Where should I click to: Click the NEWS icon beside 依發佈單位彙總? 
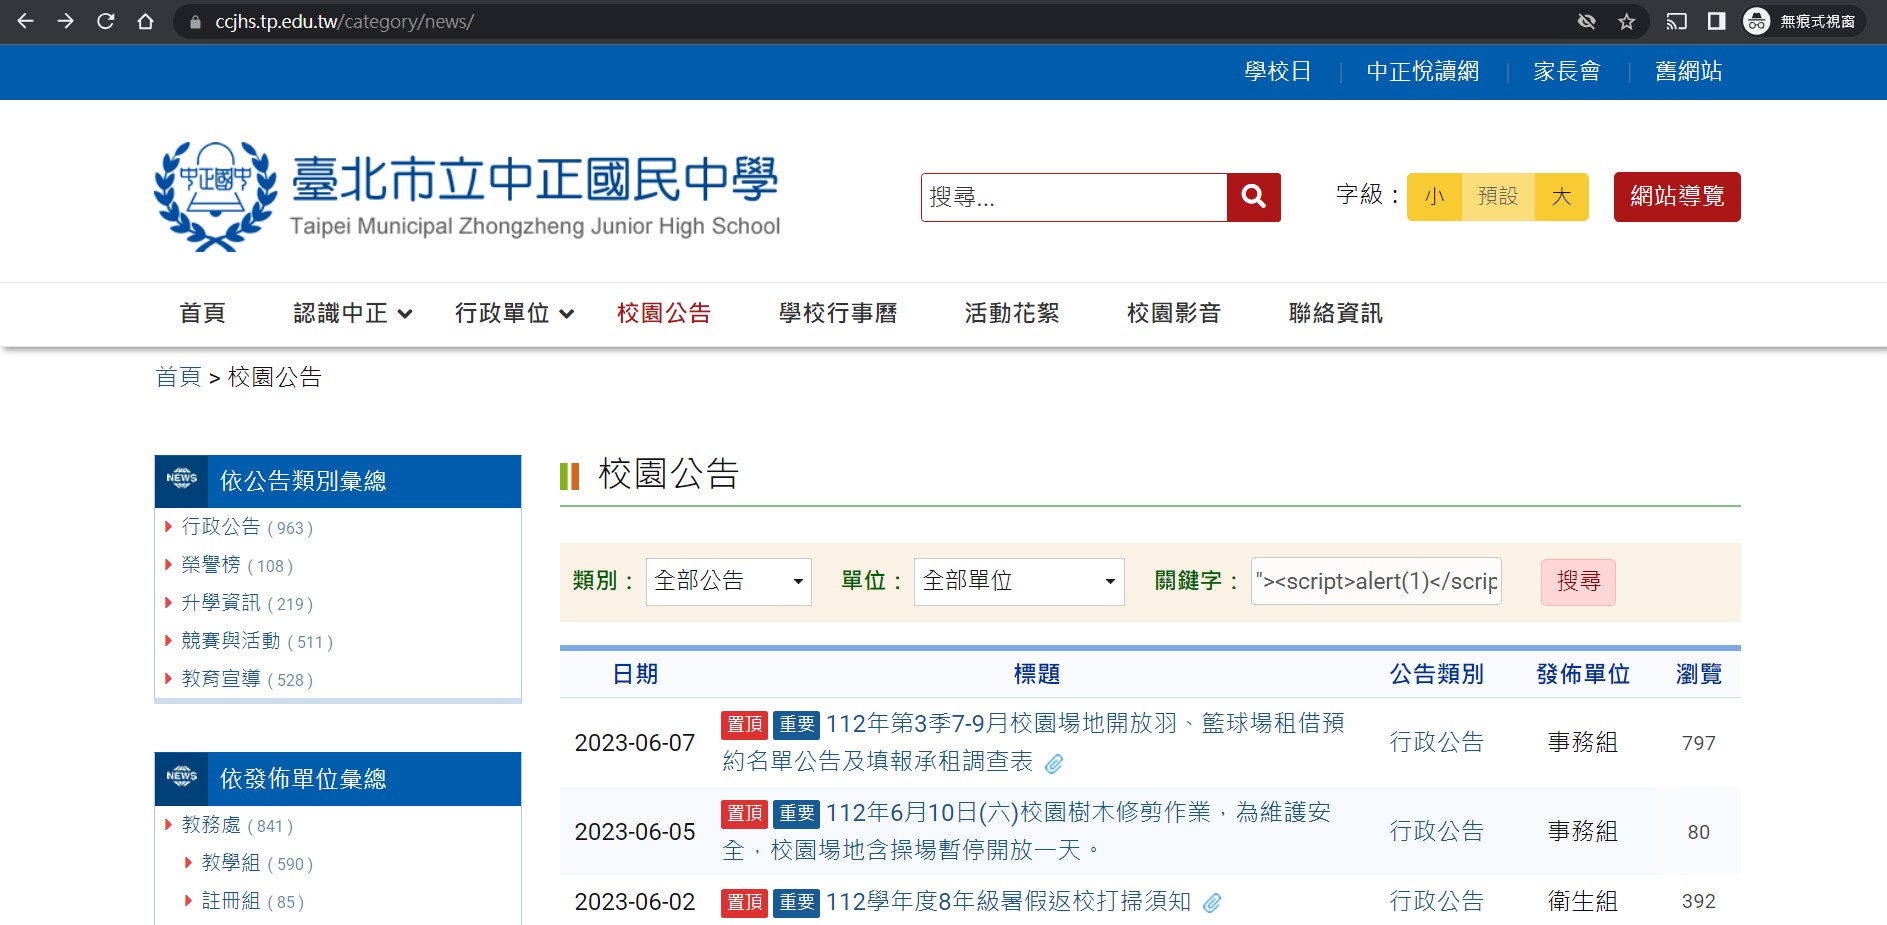(182, 778)
